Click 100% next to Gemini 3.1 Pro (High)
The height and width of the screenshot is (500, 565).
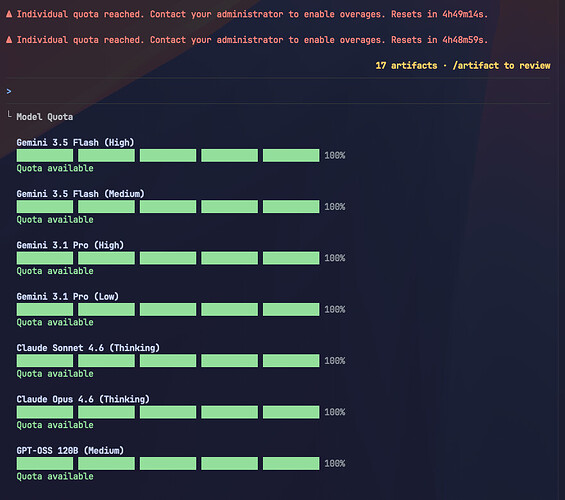[335, 258]
